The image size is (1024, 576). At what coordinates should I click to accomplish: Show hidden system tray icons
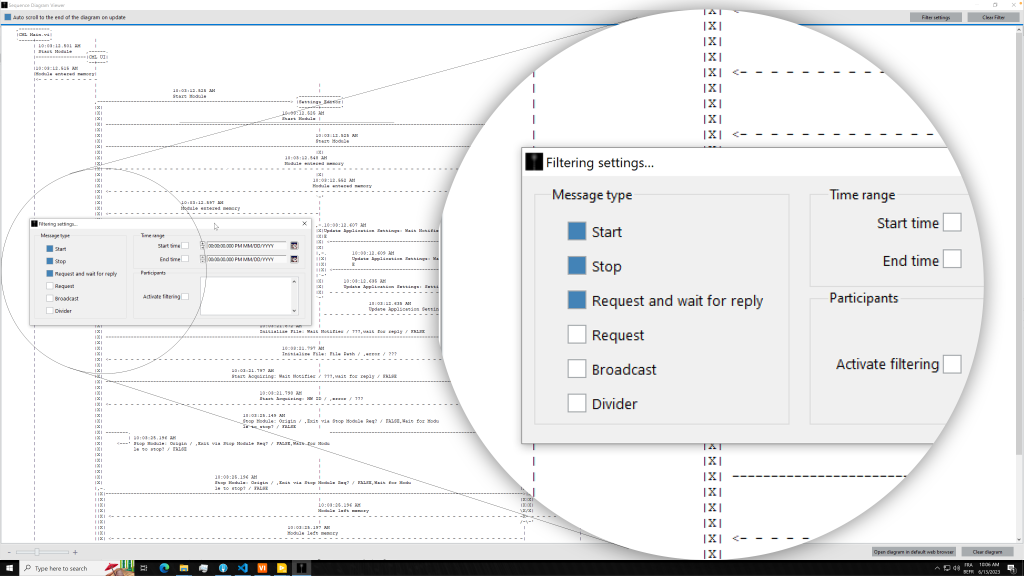tap(937, 568)
